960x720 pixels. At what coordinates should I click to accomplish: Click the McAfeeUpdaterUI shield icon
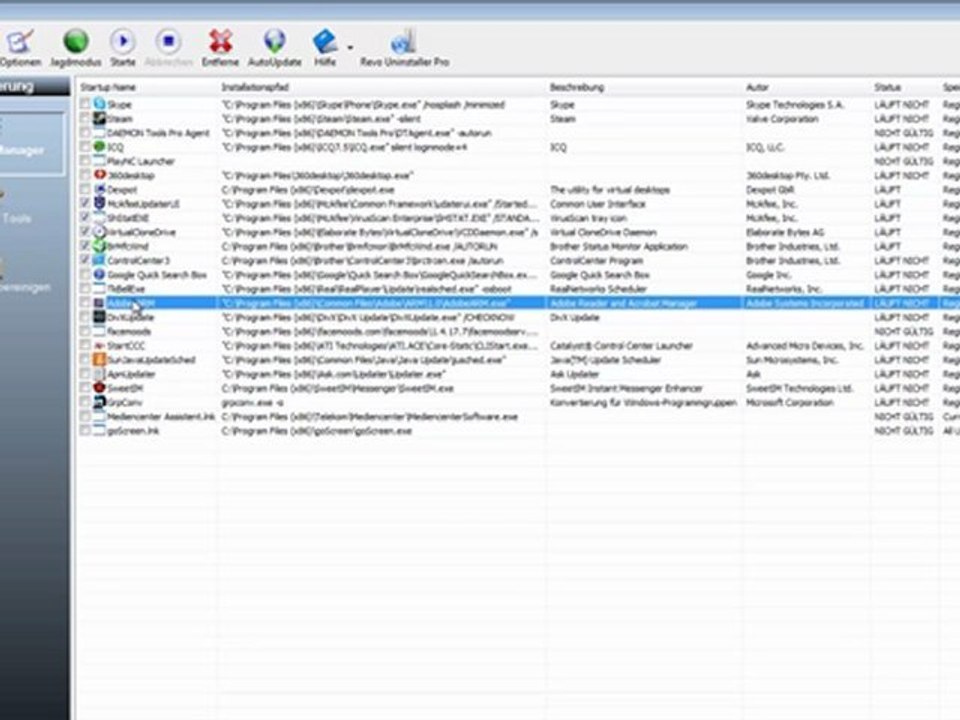(99, 203)
